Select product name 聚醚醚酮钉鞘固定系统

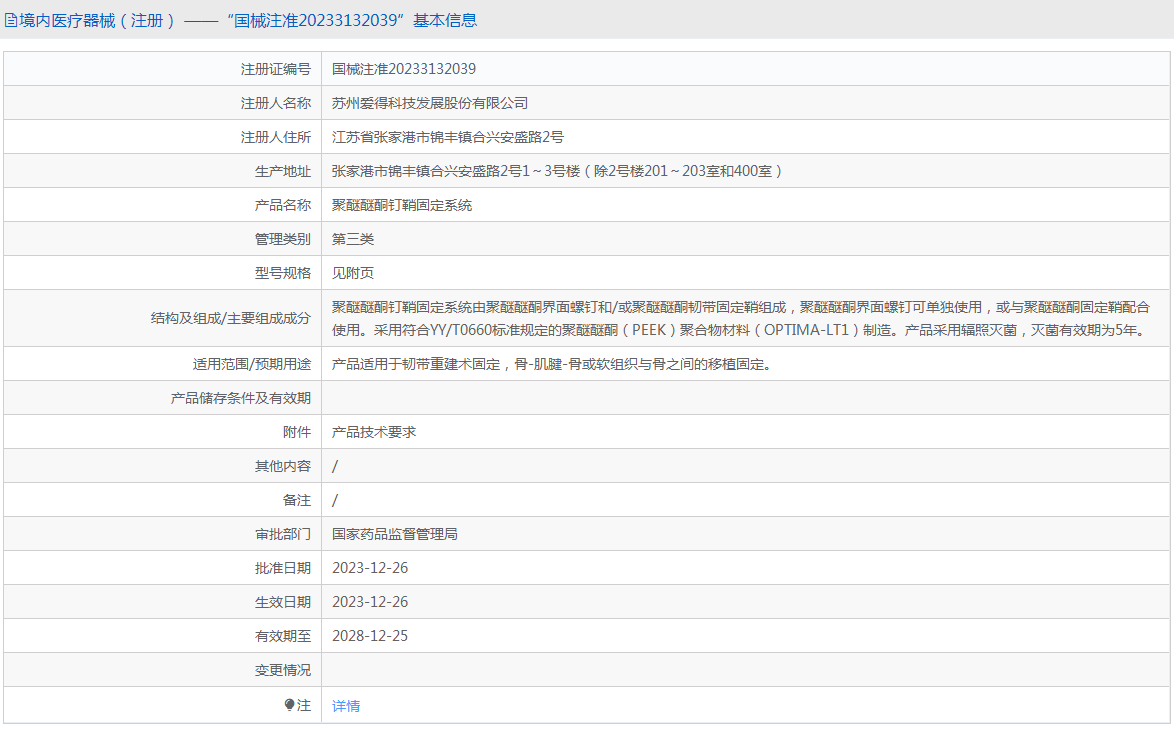tap(402, 205)
